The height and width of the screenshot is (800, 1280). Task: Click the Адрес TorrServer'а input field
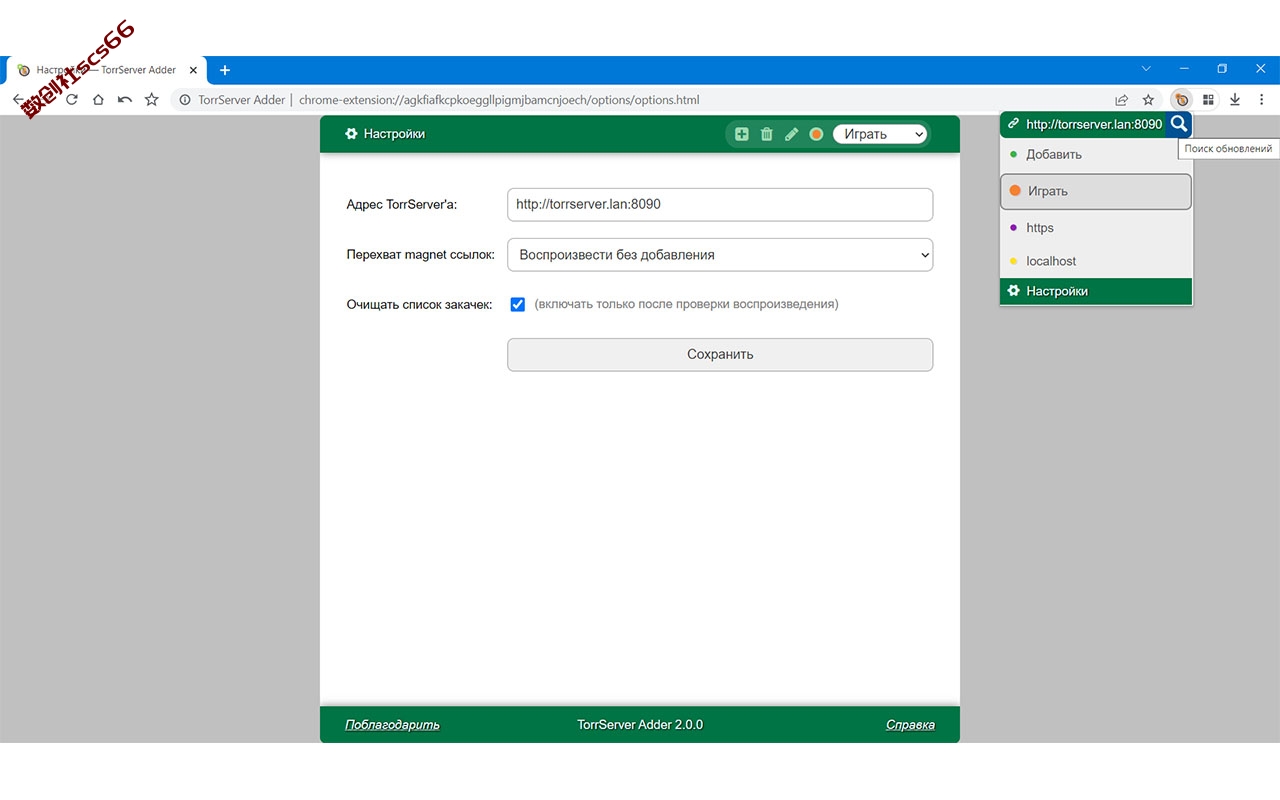720,204
